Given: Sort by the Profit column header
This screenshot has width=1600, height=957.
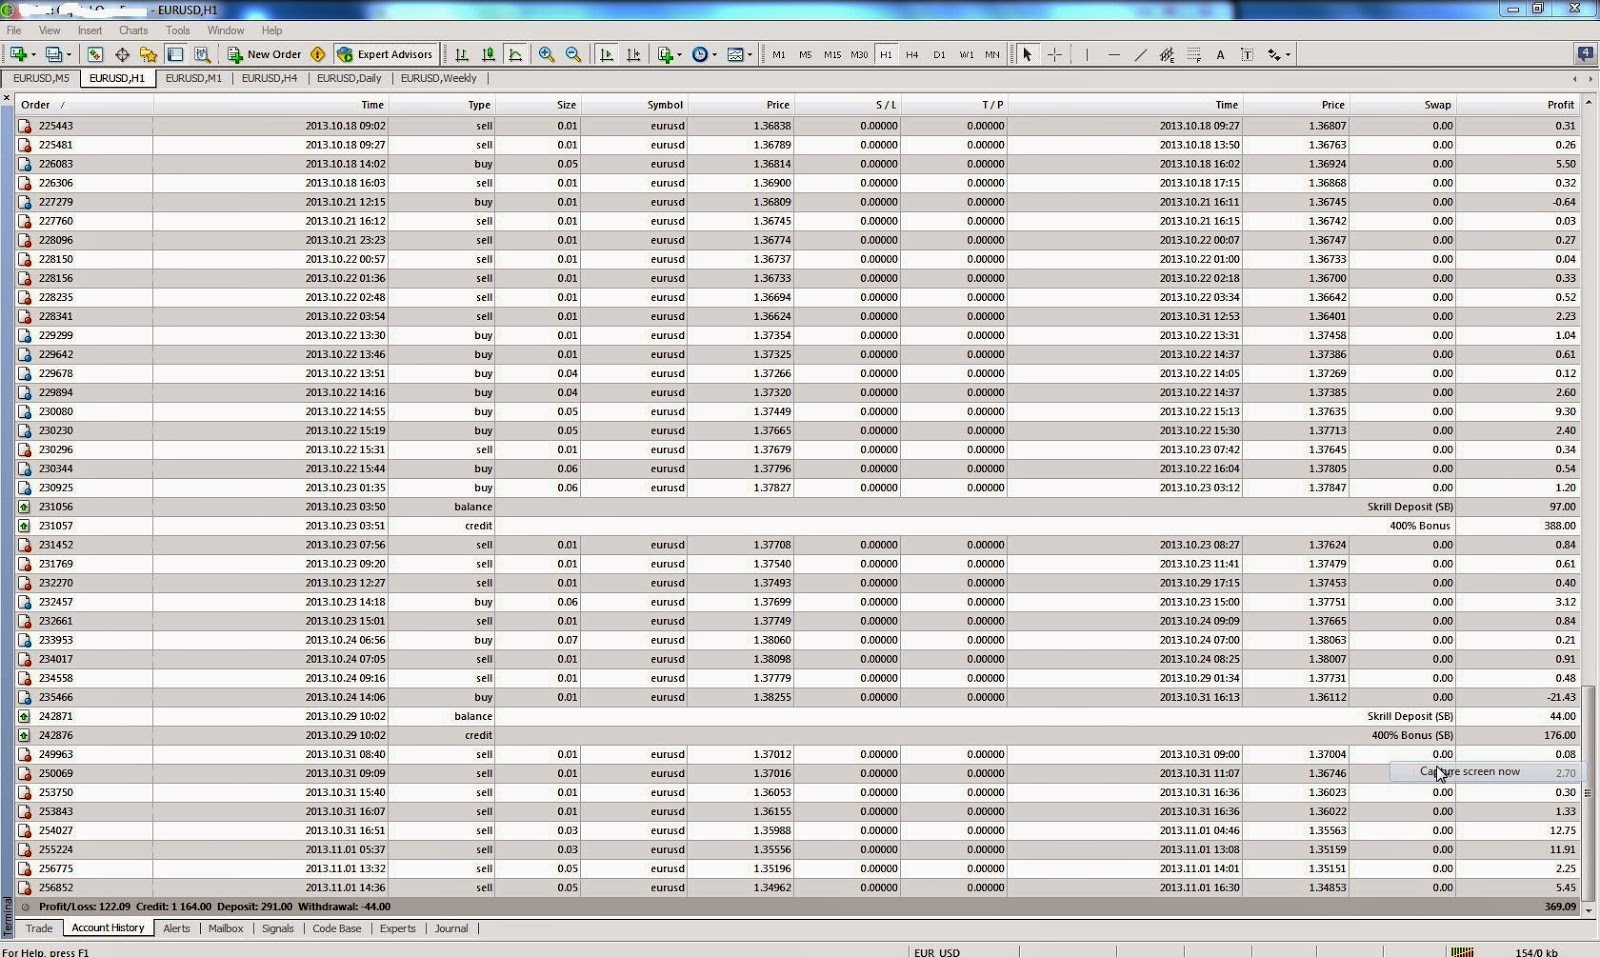Looking at the screenshot, I should (x=1518, y=104).
